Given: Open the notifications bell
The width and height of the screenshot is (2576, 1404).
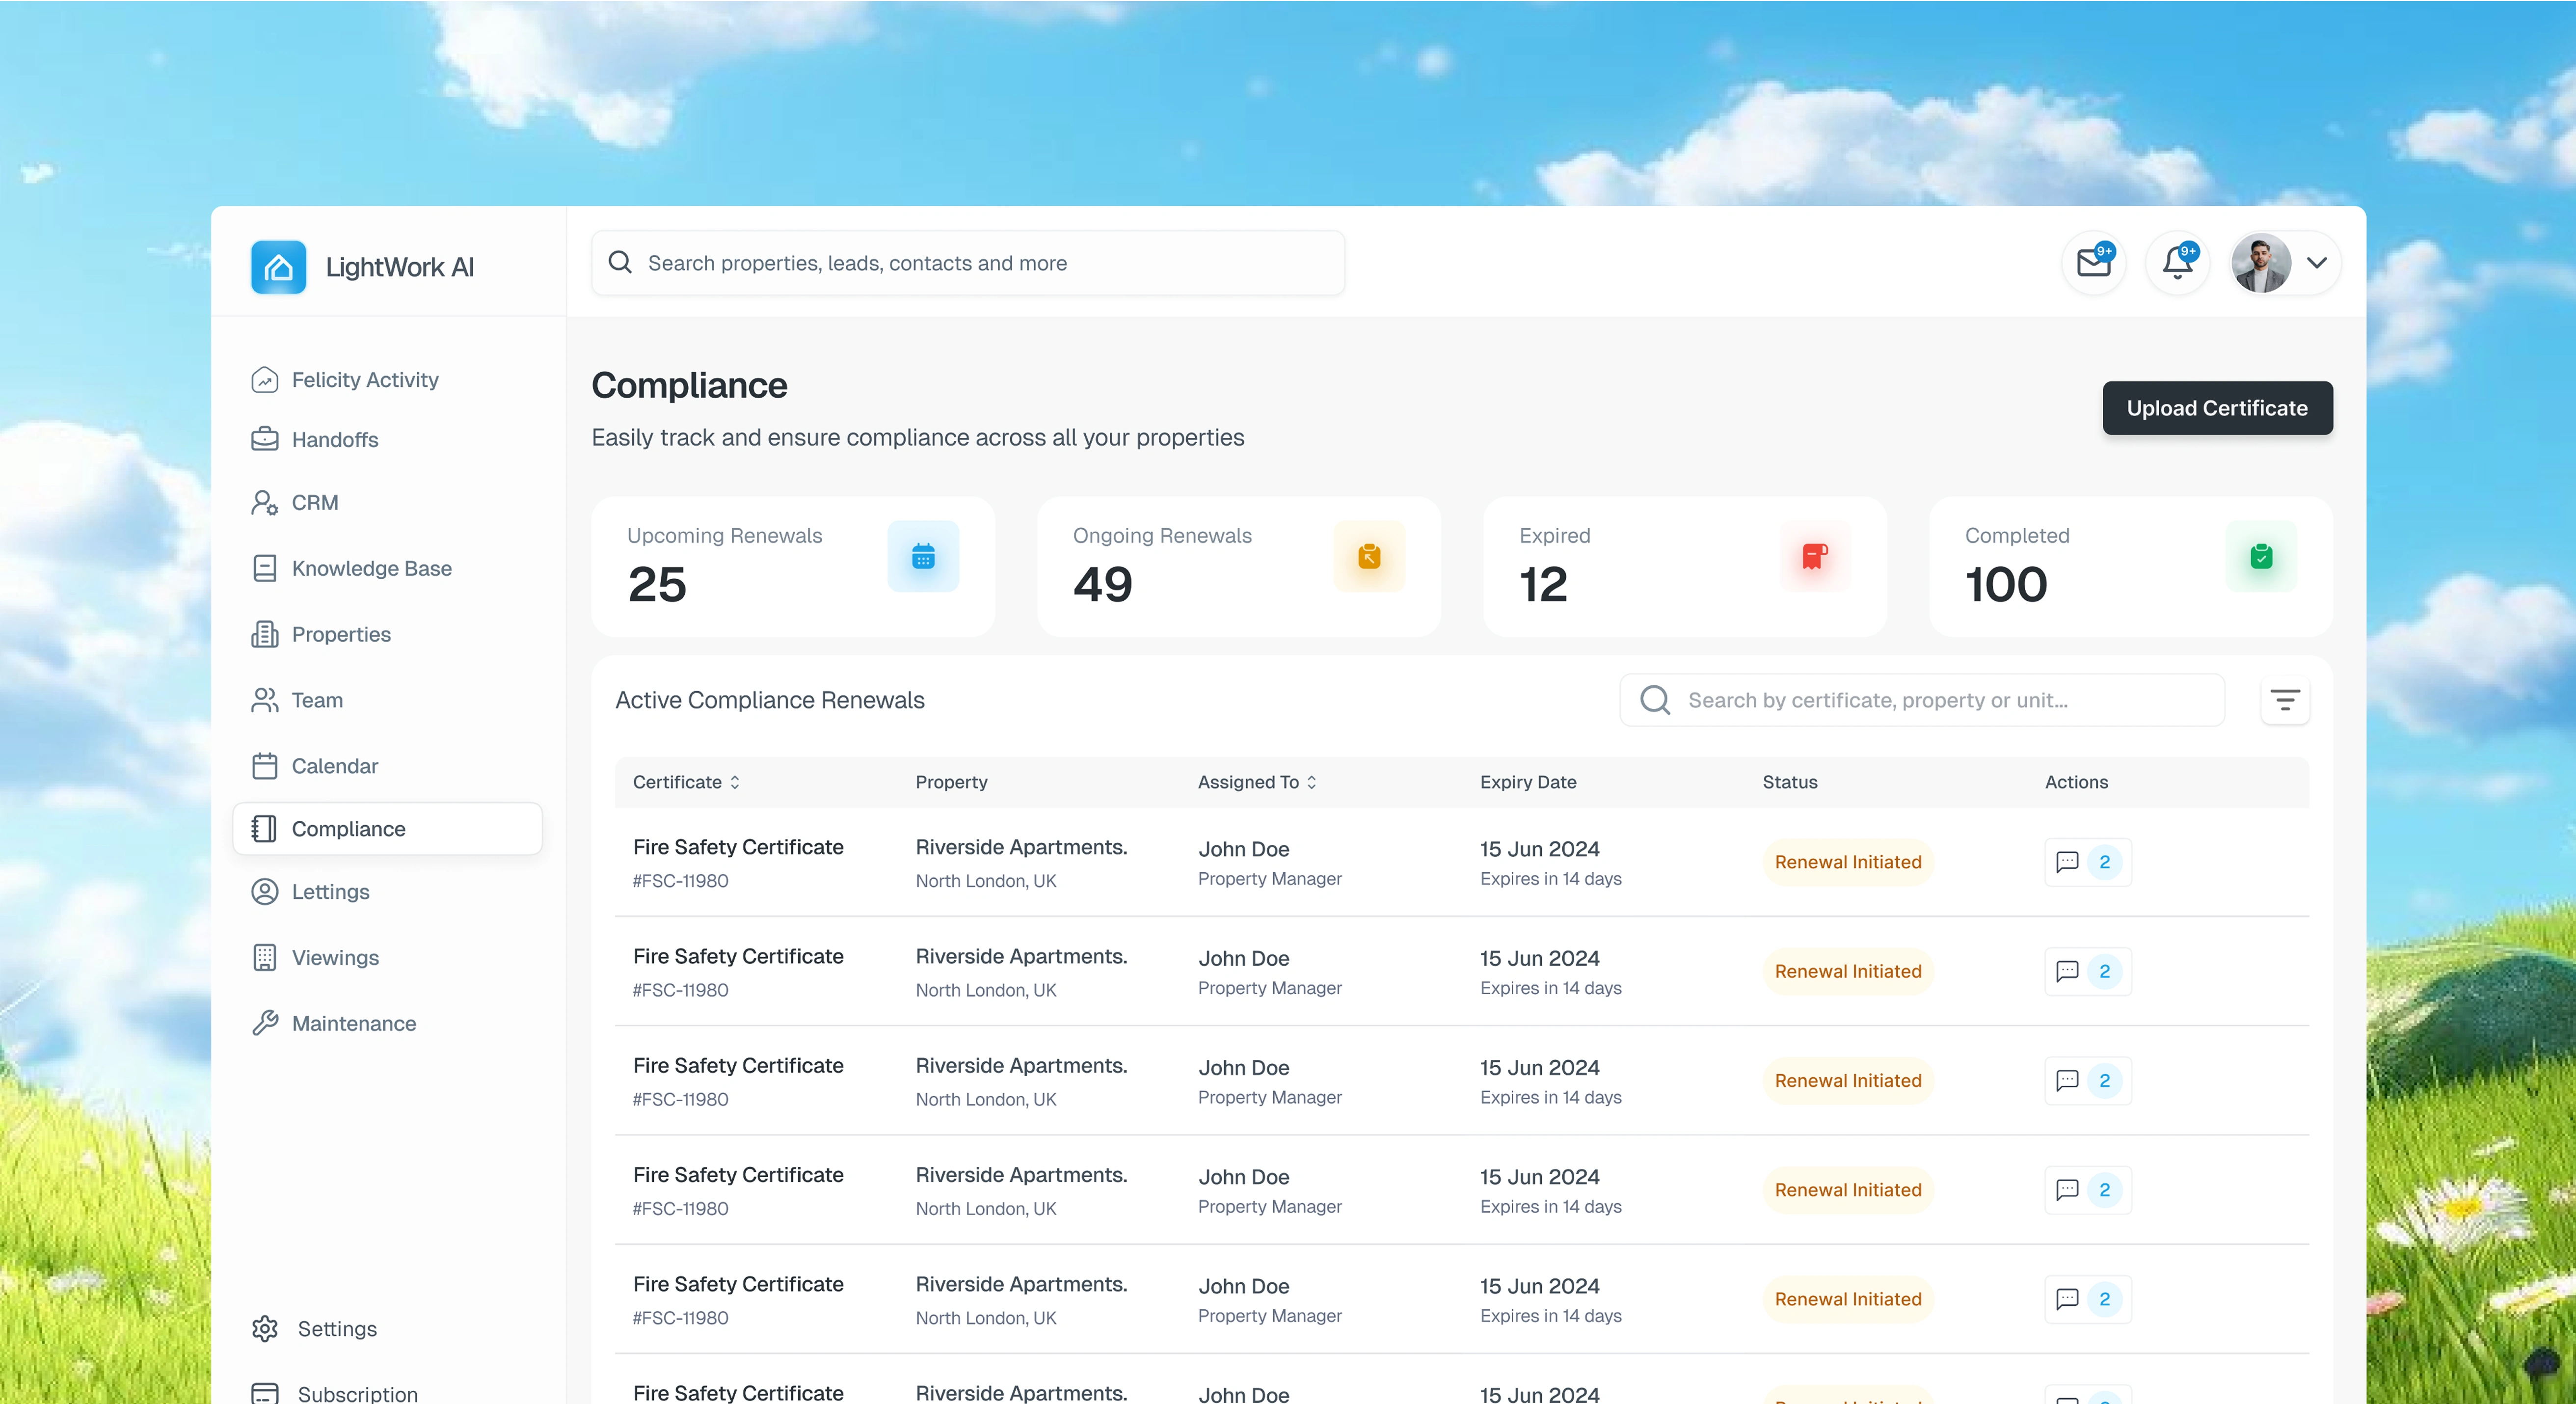Looking at the screenshot, I should pyautogui.click(x=2177, y=263).
